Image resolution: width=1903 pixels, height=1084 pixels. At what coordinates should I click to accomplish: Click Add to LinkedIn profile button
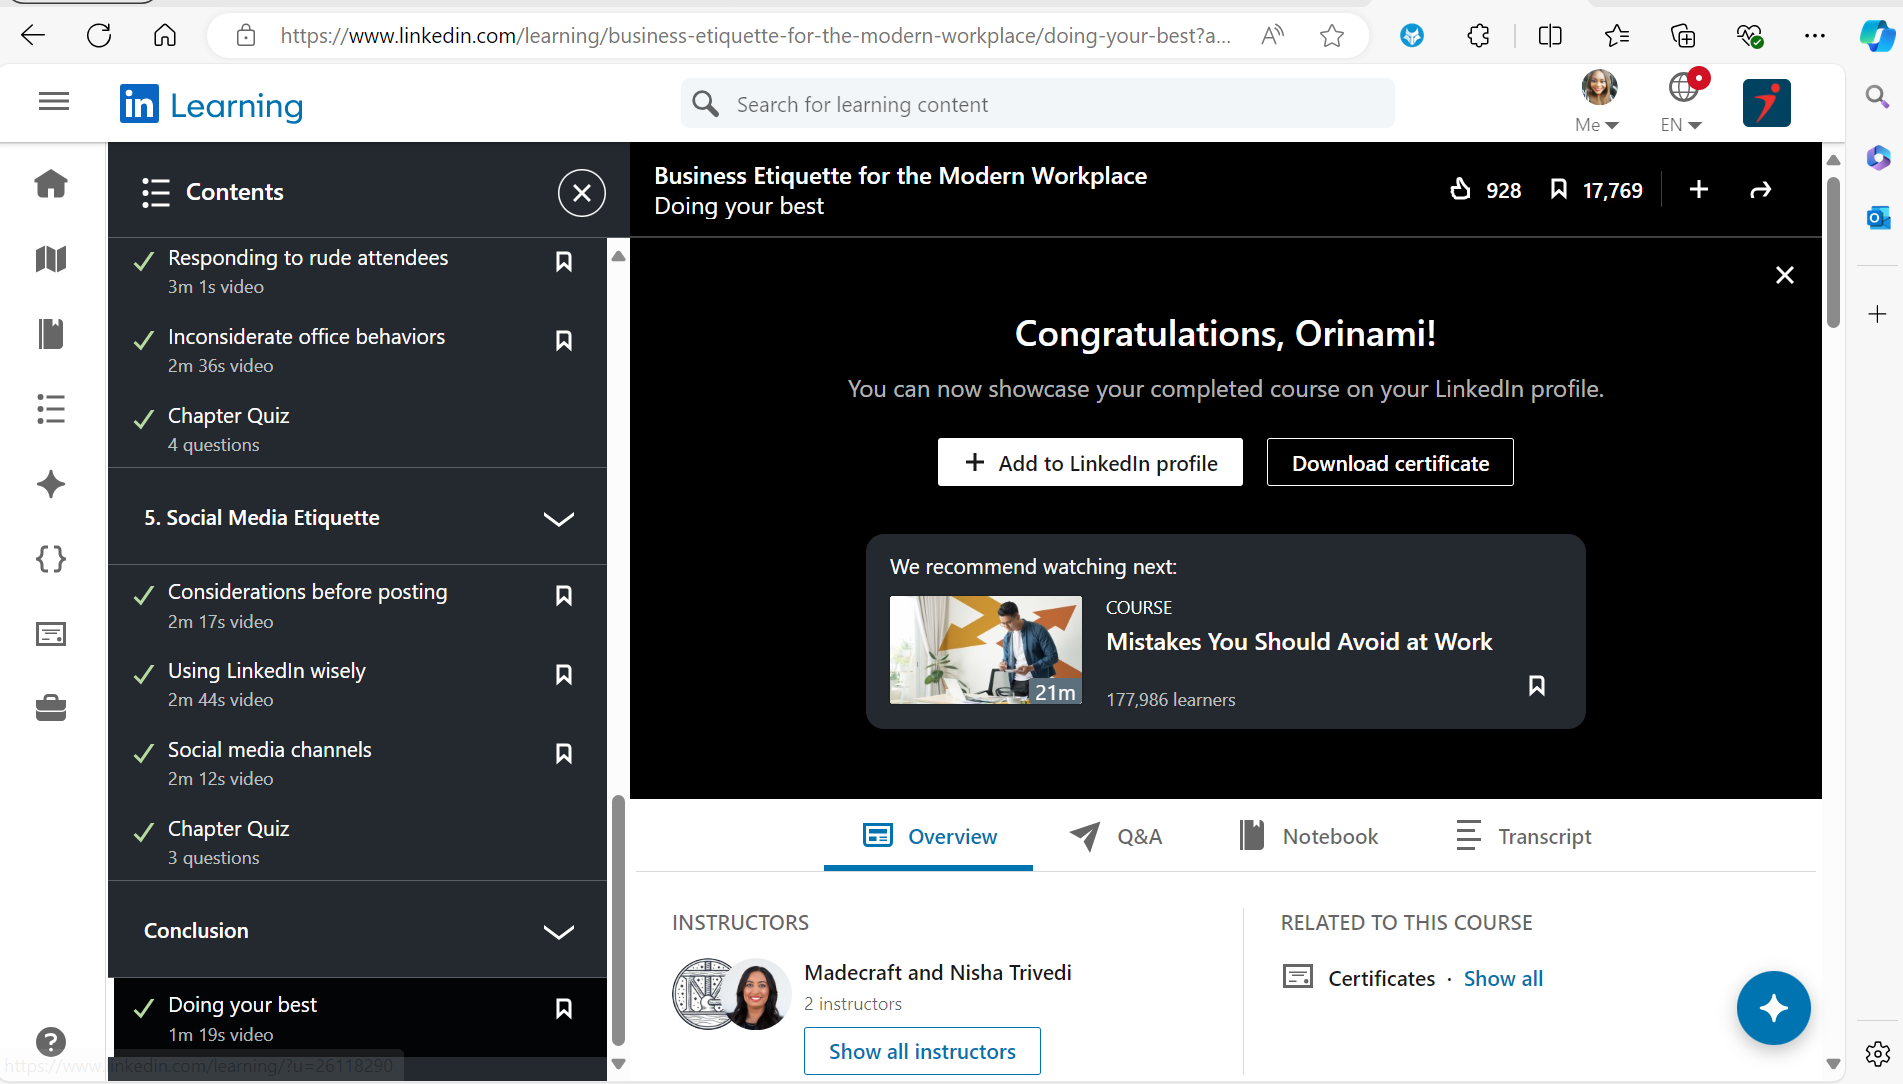click(1090, 463)
